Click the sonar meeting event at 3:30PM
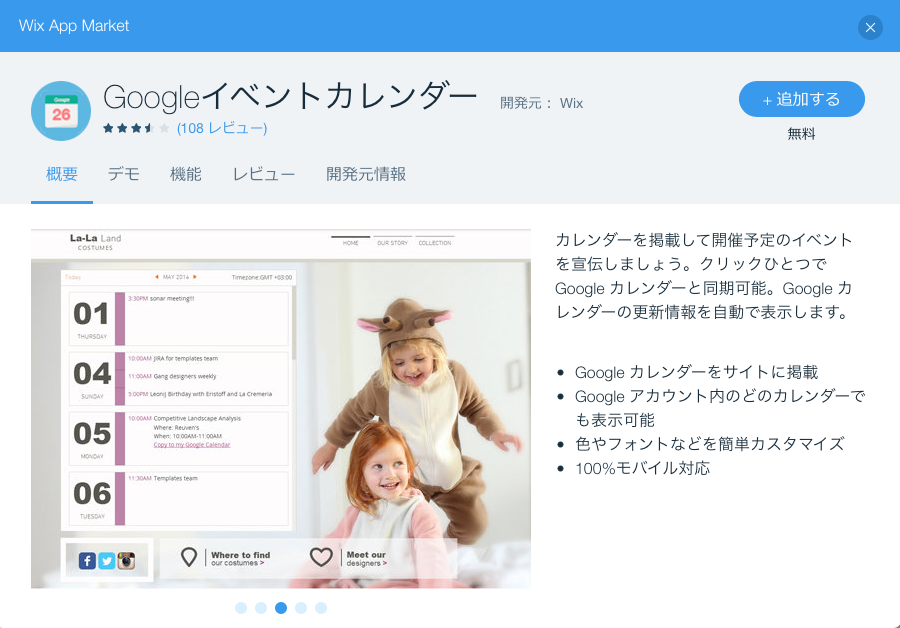Image resolution: width=900 pixels, height=628 pixels. [x=161, y=299]
